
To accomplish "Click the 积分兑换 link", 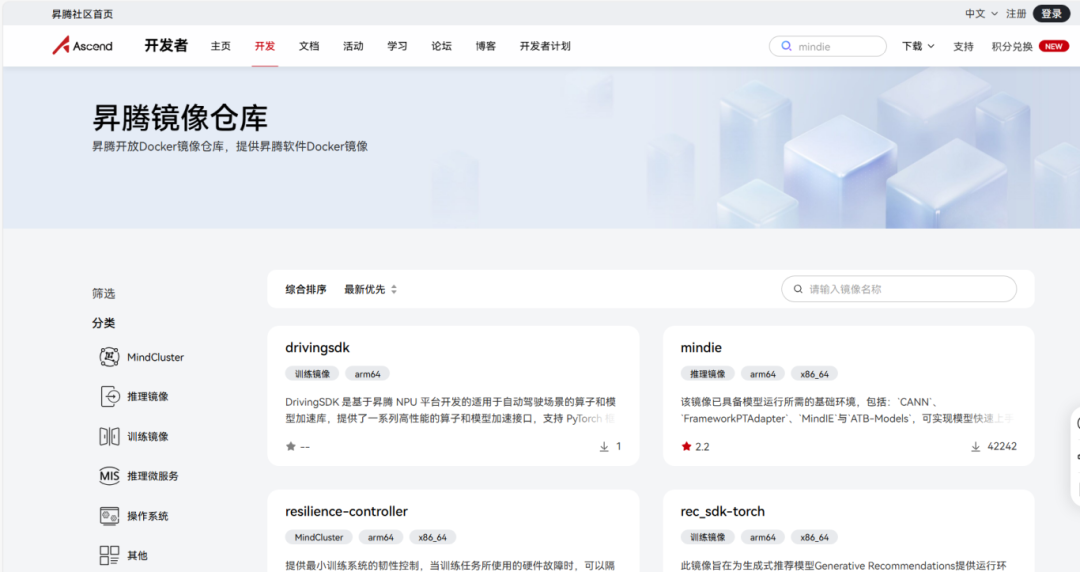I will [x=1011, y=46].
